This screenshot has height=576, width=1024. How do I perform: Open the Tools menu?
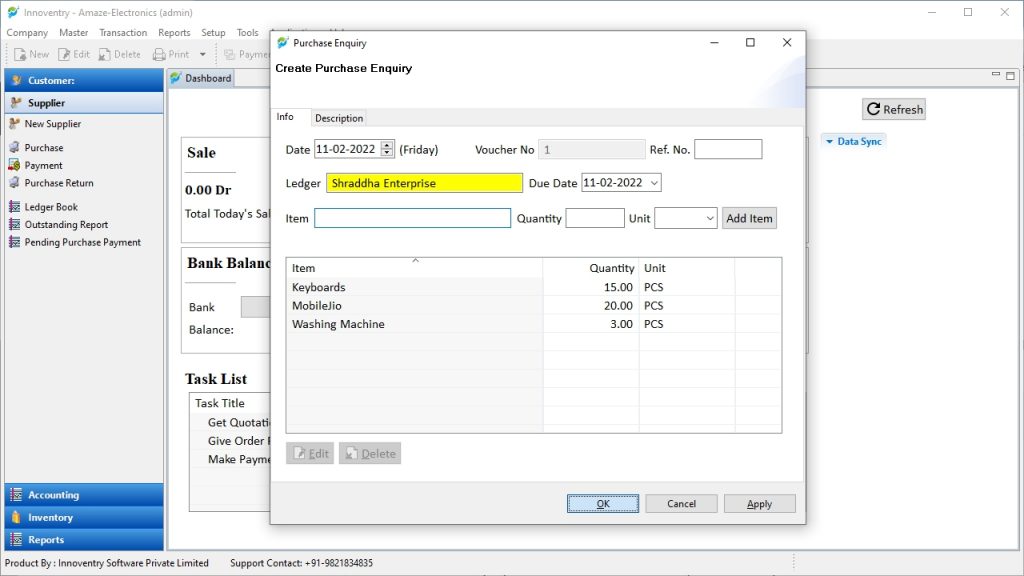pyautogui.click(x=248, y=33)
